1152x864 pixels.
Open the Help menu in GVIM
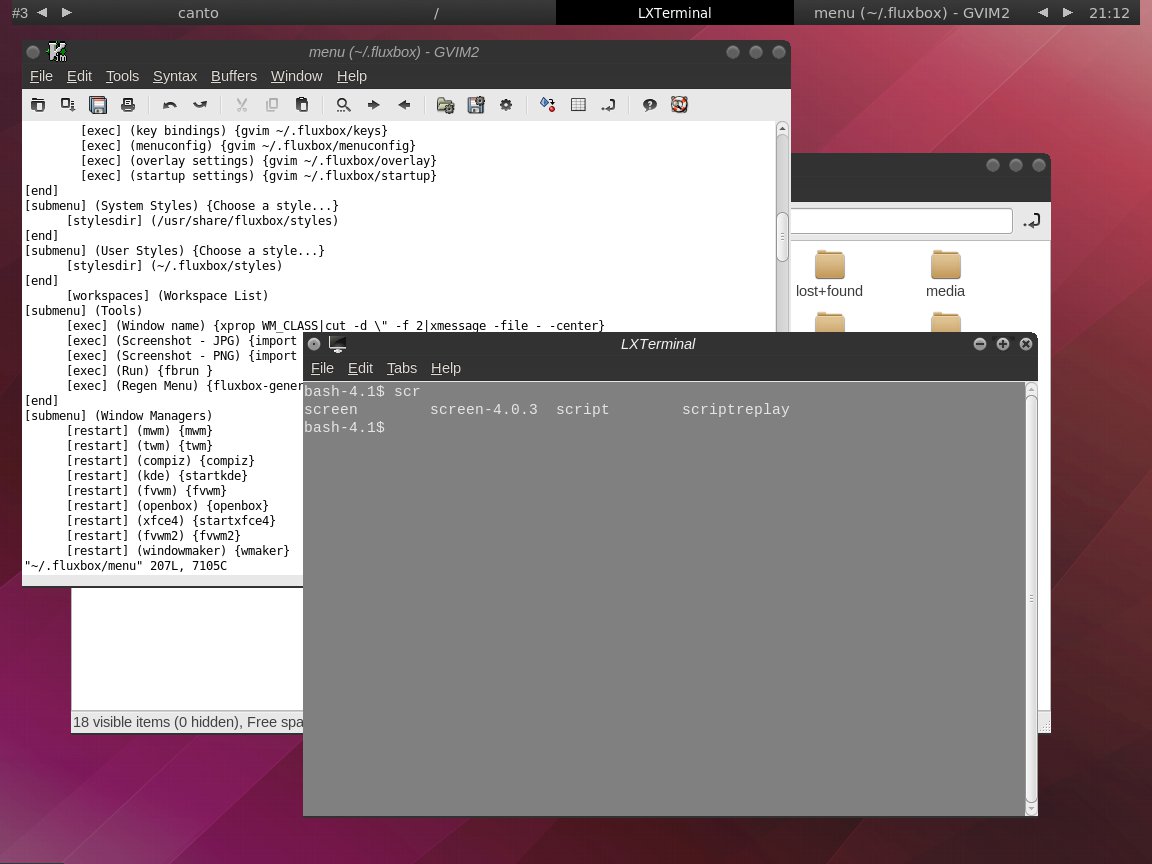pos(352,76)
